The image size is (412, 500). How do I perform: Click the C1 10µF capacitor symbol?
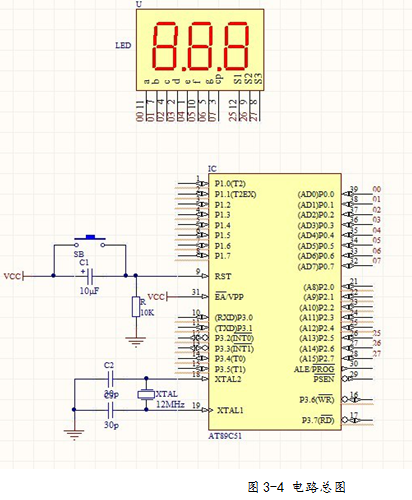tap(89, 276)
